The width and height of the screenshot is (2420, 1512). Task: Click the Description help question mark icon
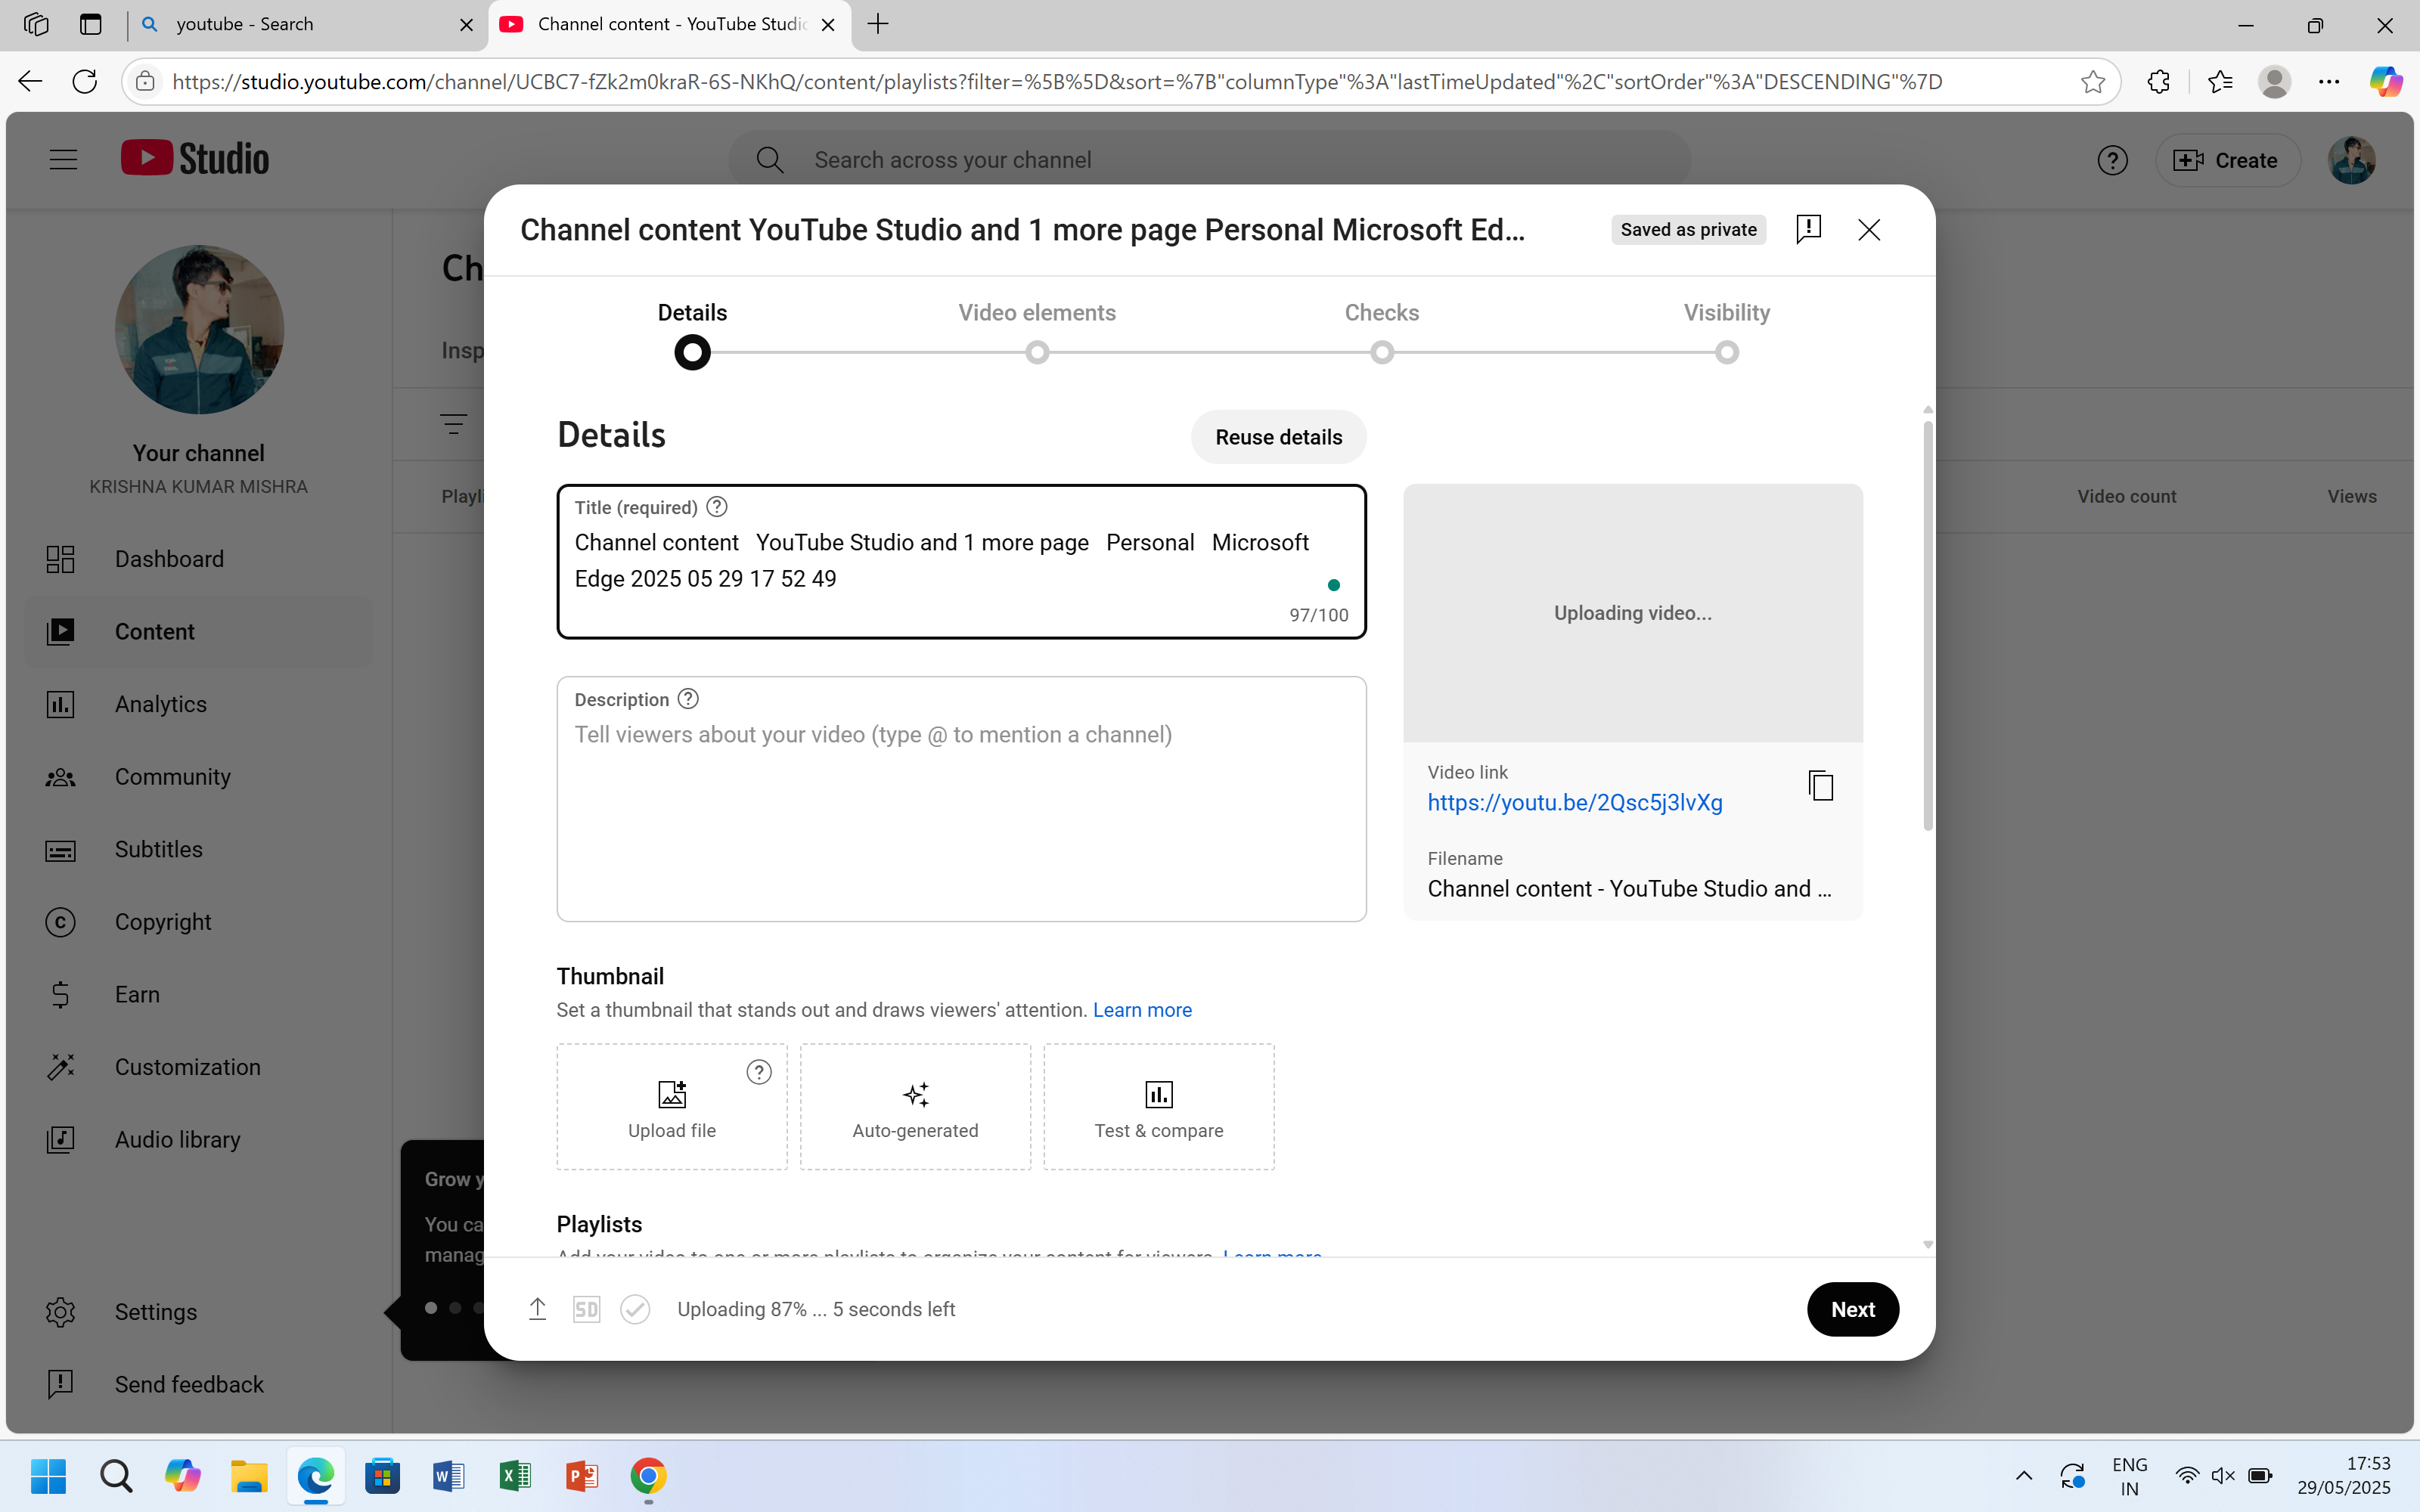(x=688, y=699)
